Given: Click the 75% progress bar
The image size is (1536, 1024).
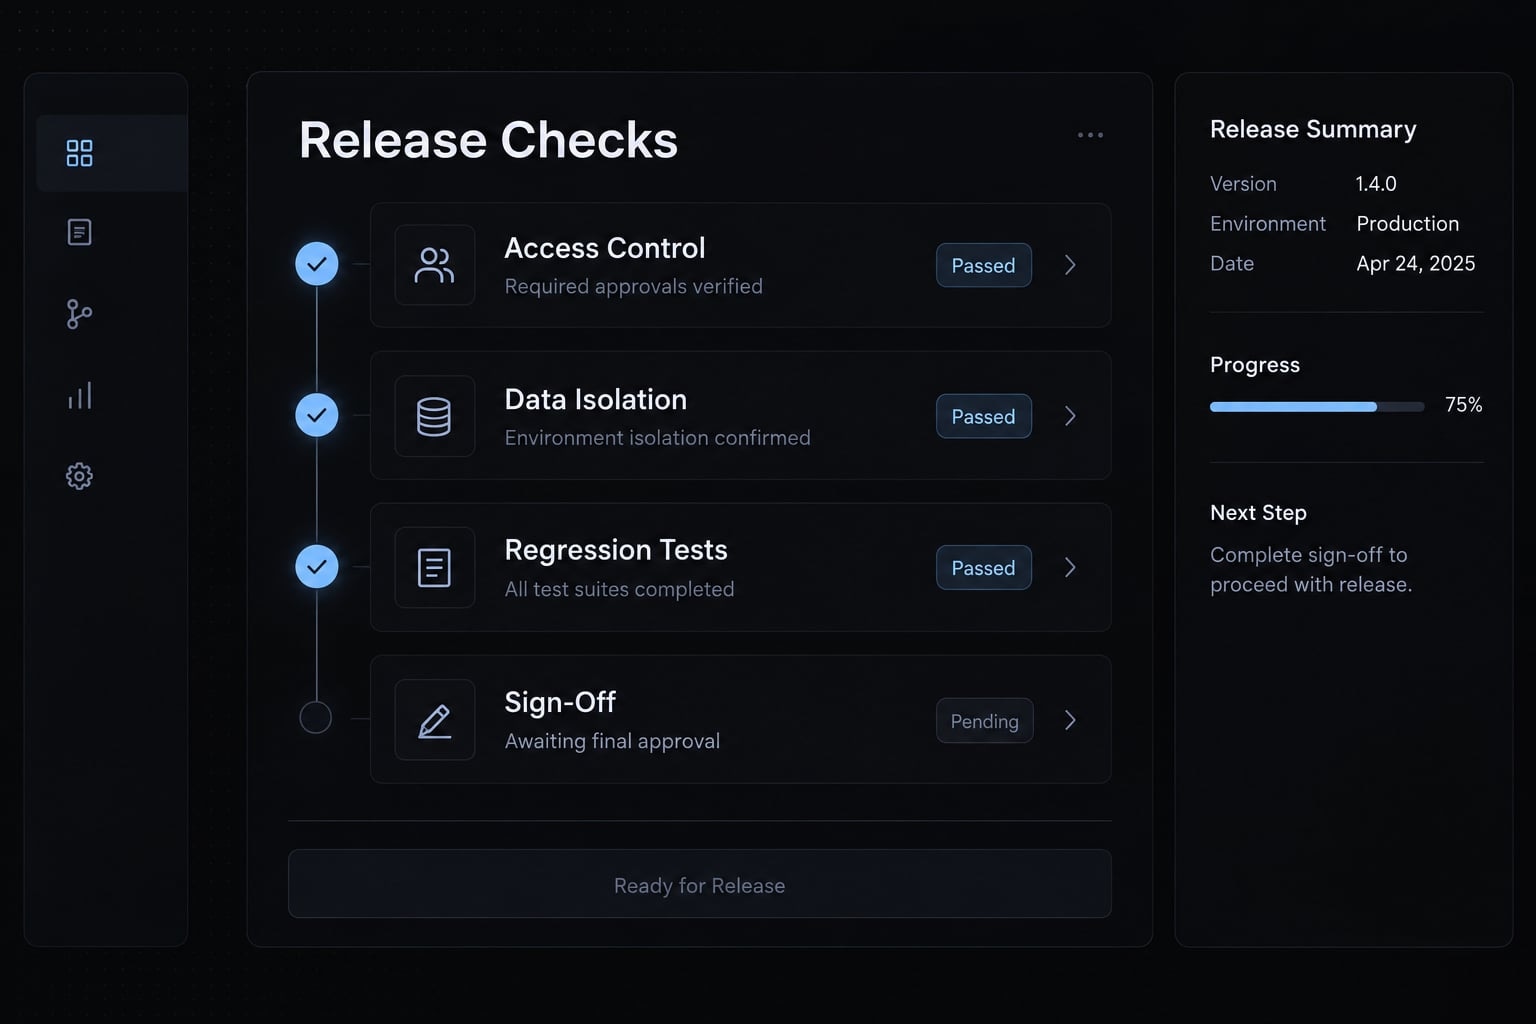Looking at the screenshot, I should pyautogui.click(x=1317, y=407).
